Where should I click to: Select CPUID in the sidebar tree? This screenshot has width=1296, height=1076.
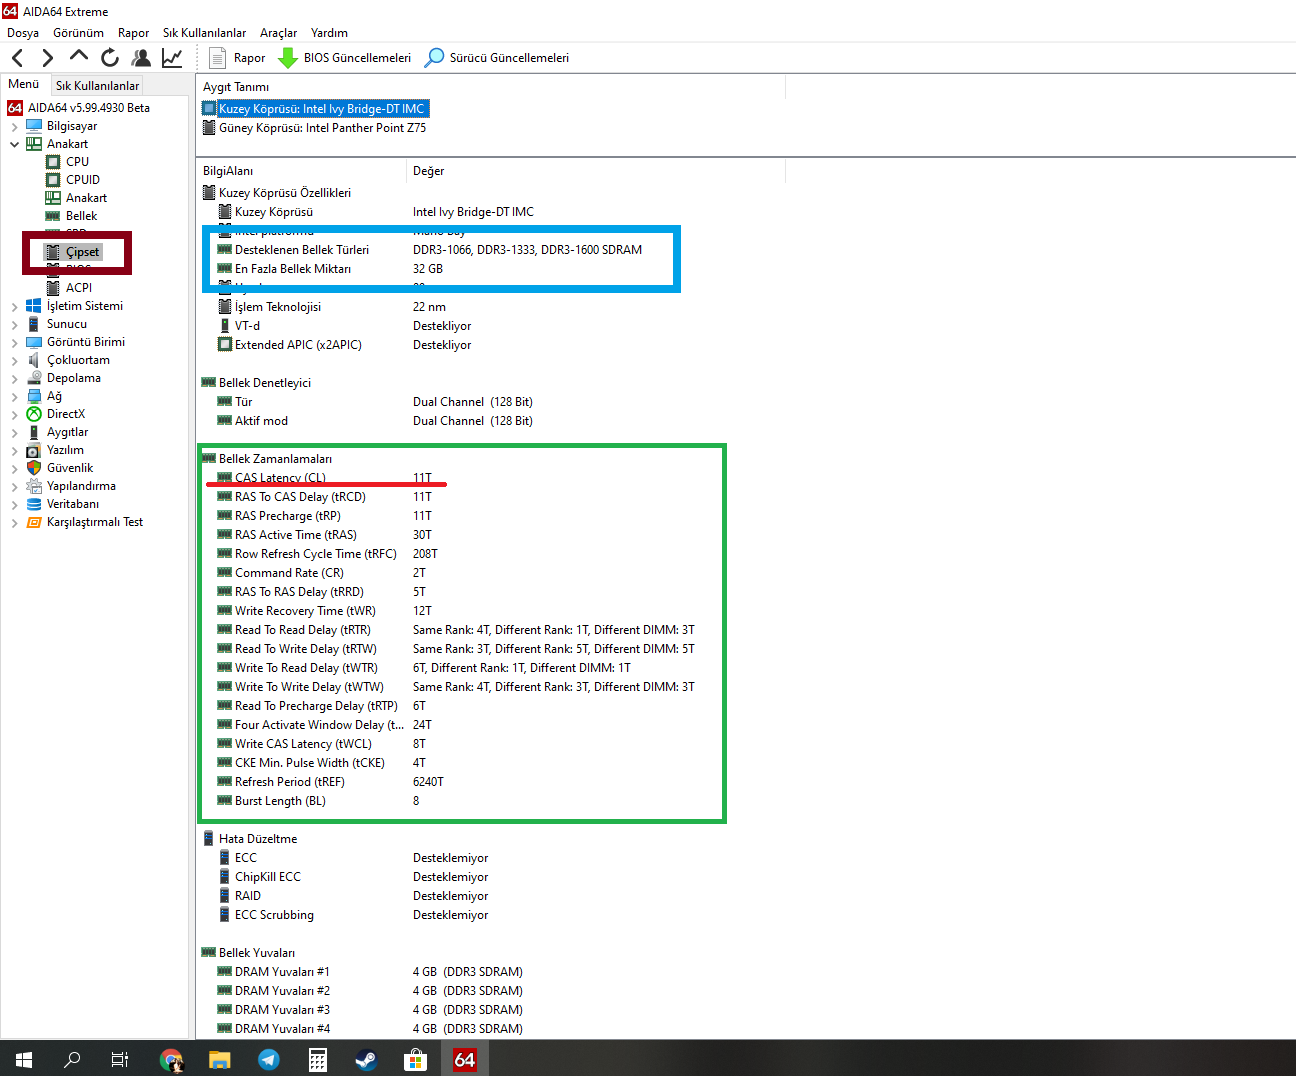click(x=83, y=180)
